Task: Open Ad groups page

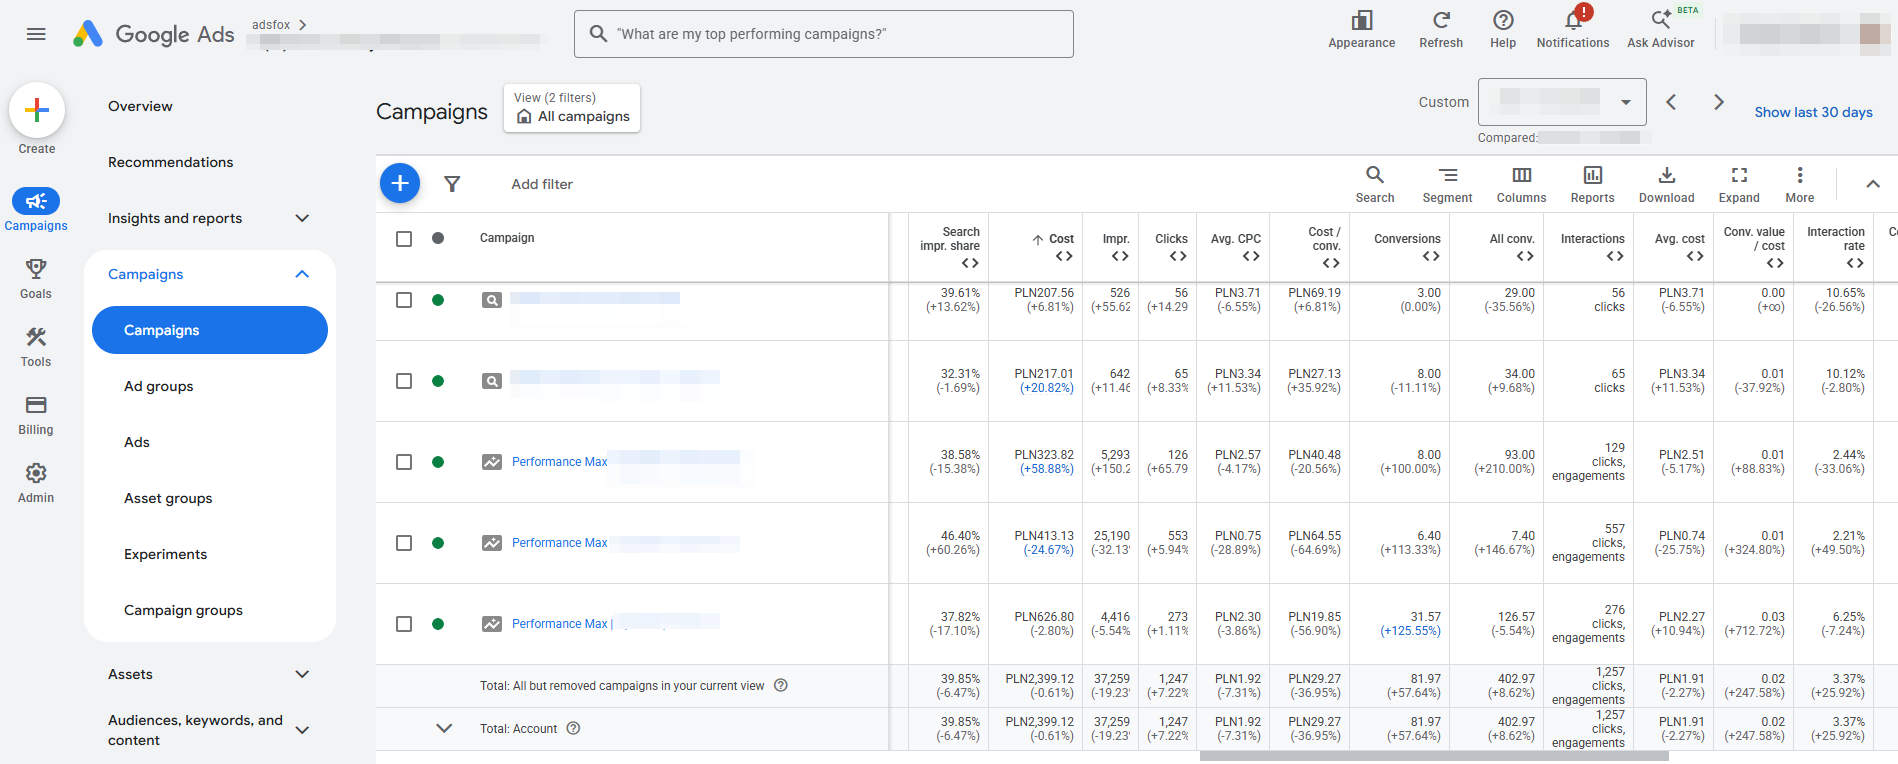Action: coord(159,386)
